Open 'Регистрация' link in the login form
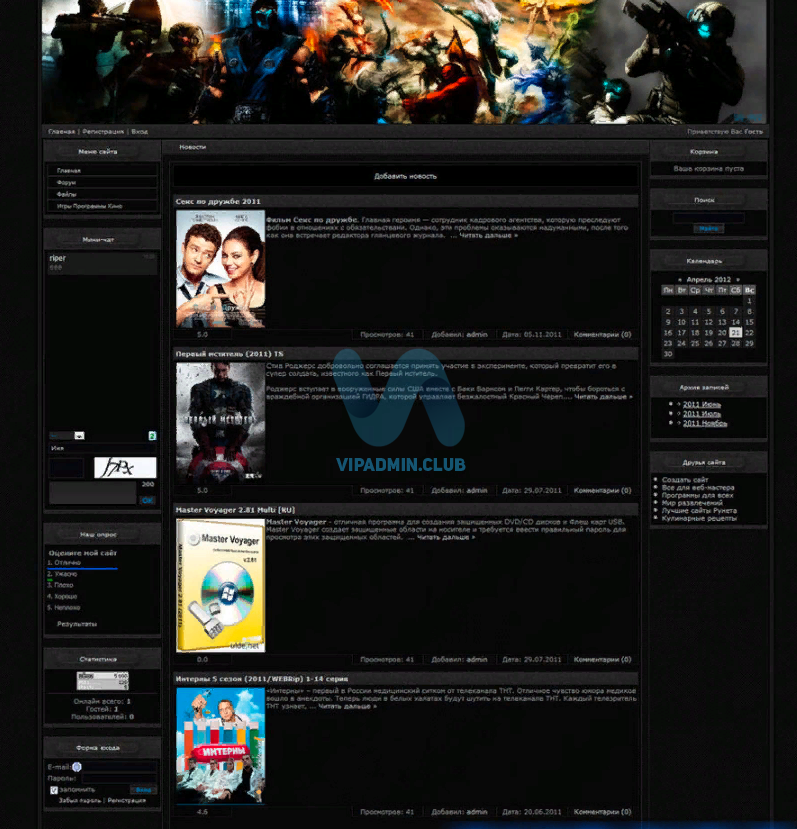Viewport: 797px width, 829px height. 126,800
